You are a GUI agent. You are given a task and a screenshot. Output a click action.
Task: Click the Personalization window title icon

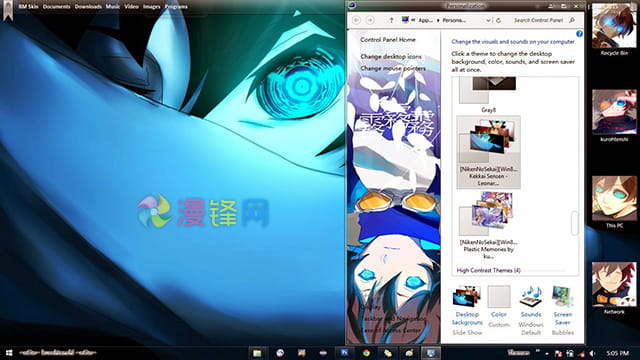[352, 6]
